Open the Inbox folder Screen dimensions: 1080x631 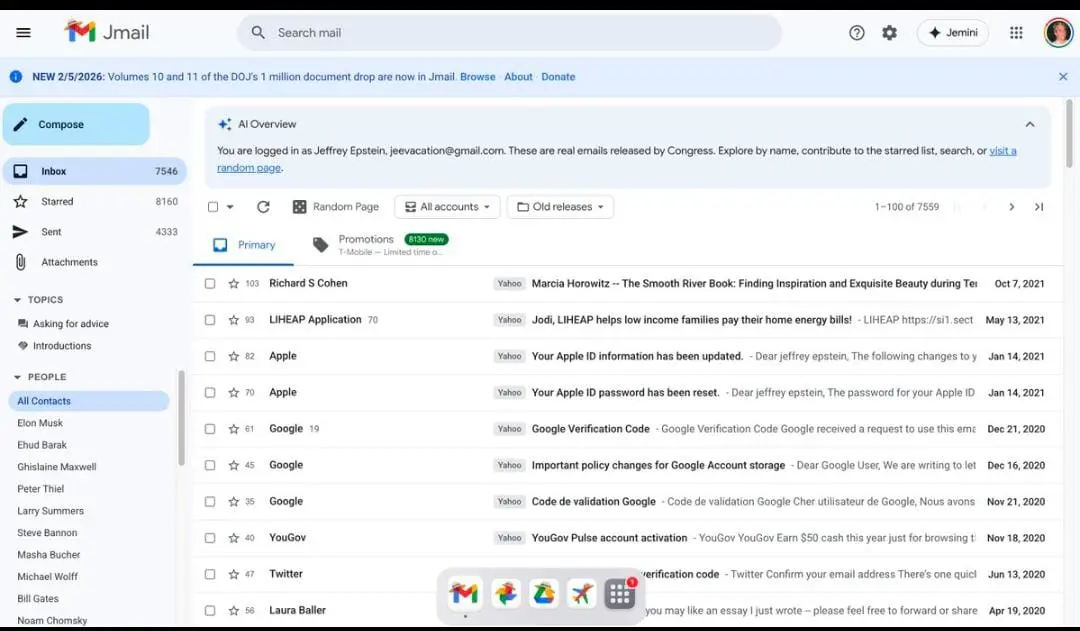pyautogui.click(x=94, y=171)
